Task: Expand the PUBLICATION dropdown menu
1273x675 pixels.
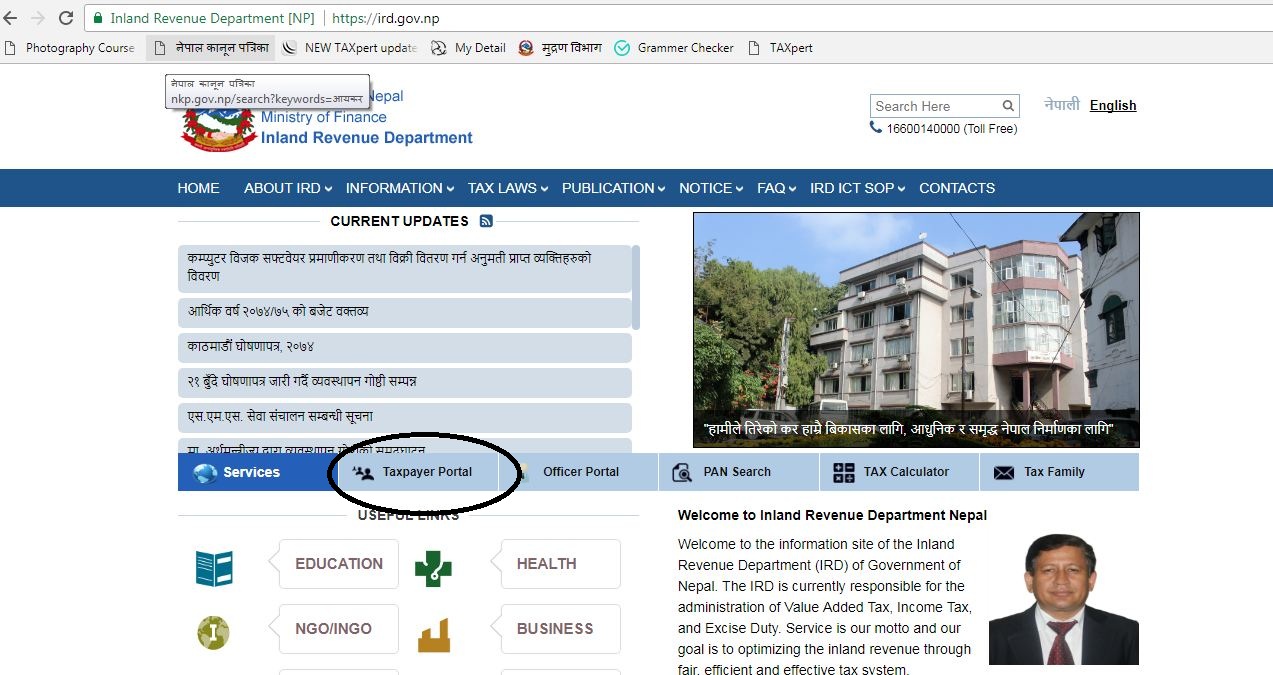Action: 613,188
